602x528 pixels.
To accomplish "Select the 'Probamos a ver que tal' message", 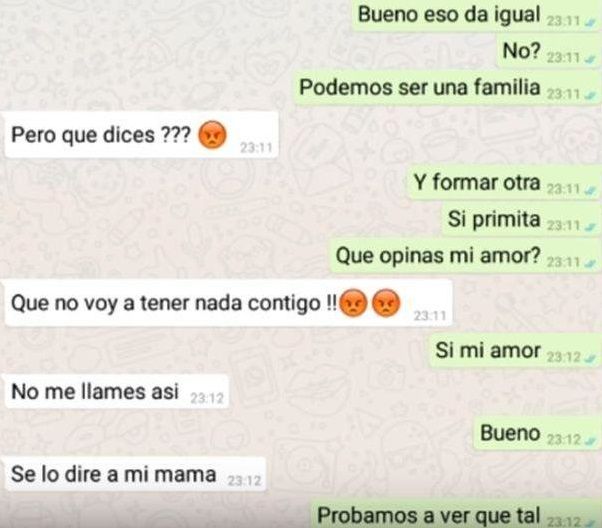I will pyautogui.click(x=455, y=515).
